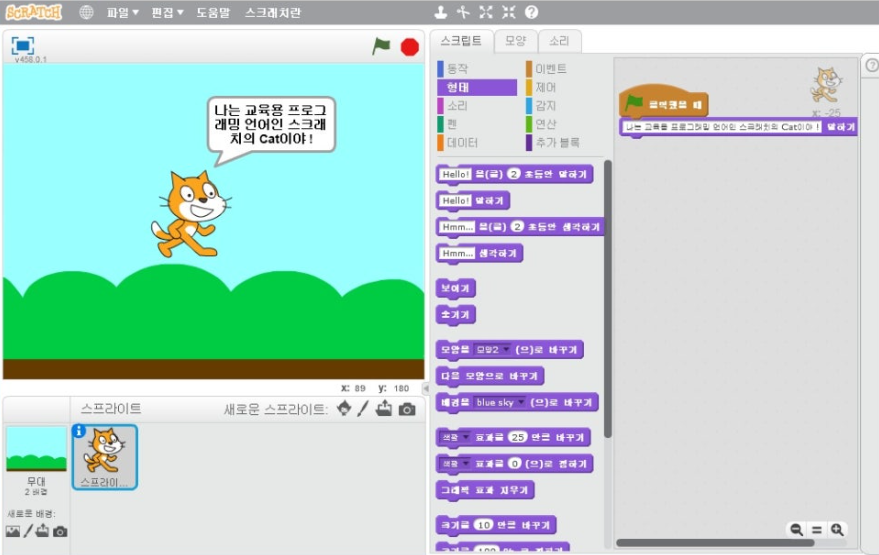This screenshot has height=555, width=879.
Task: Click the Hmm... field in 2초 think block
Action: 457,226
